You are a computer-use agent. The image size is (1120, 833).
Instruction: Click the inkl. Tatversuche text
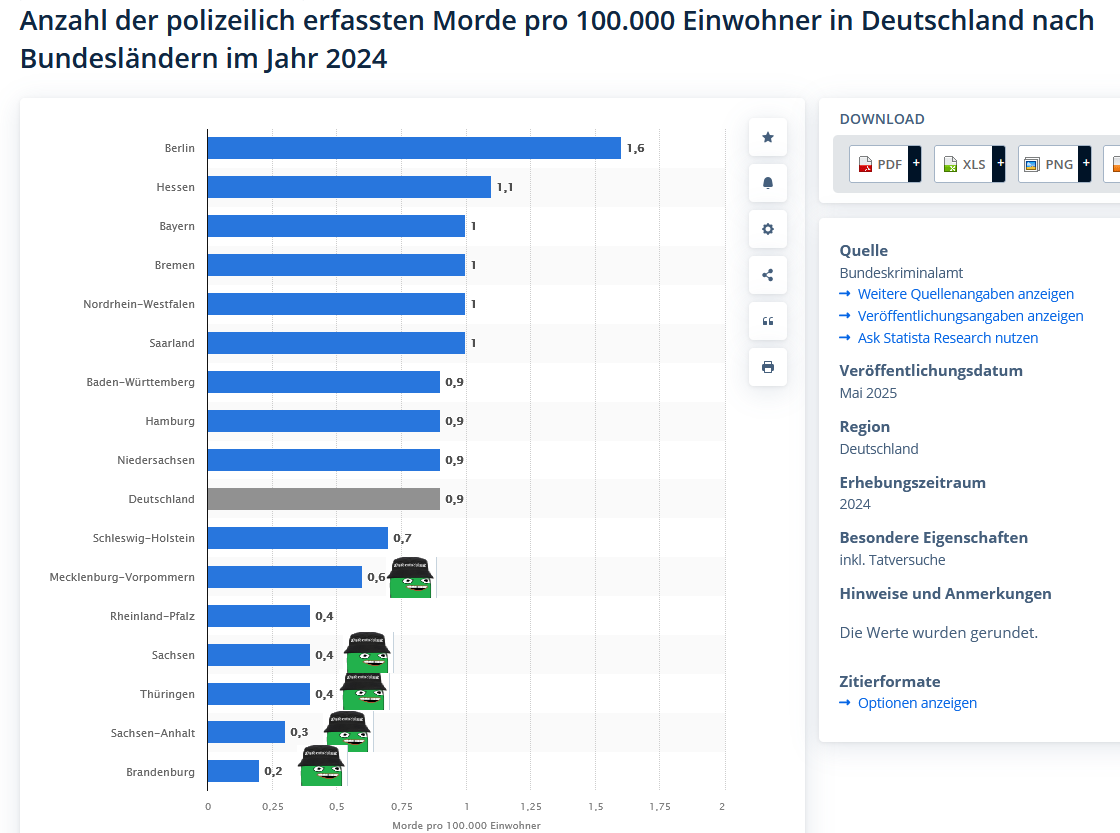click(x=892, y=560)
